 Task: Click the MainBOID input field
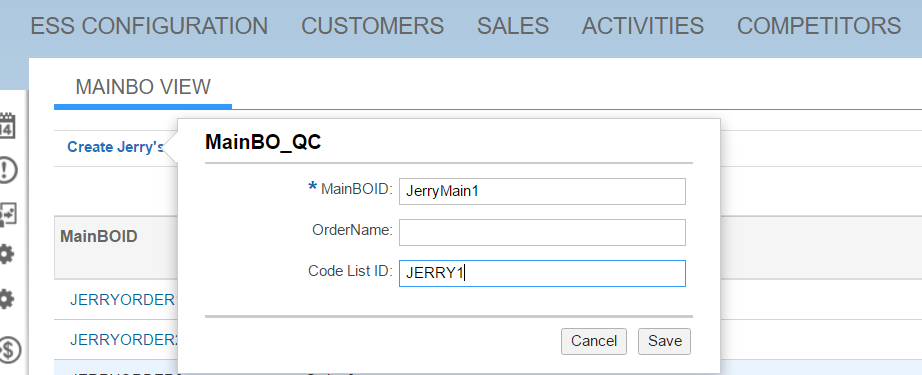point(542,192)
